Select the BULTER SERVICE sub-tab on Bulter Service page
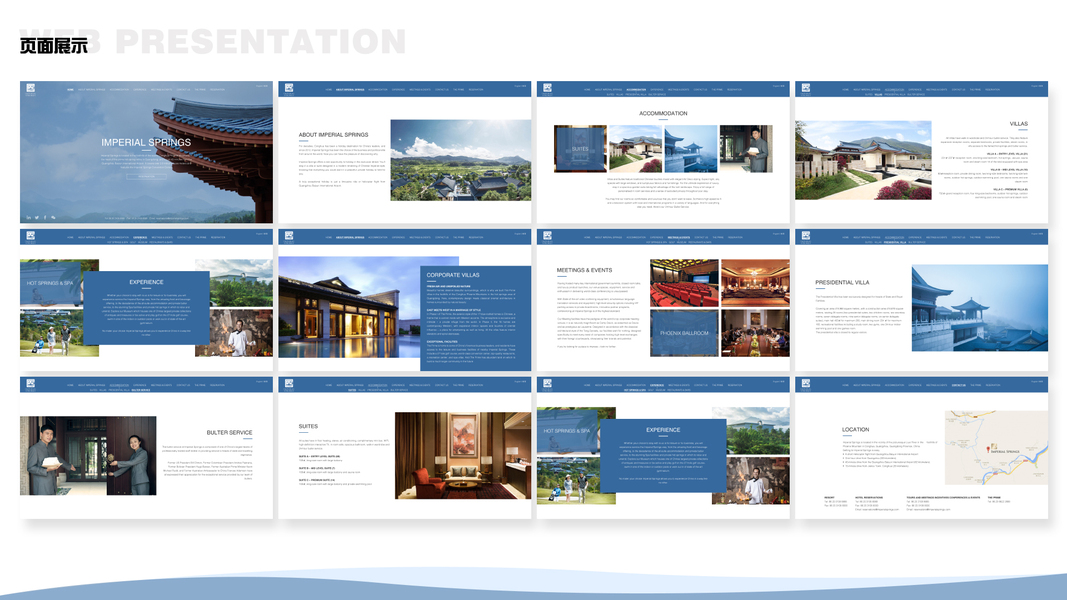This screenshot has width=1067, height=600. pyautogui.click(x=141, y=390)
